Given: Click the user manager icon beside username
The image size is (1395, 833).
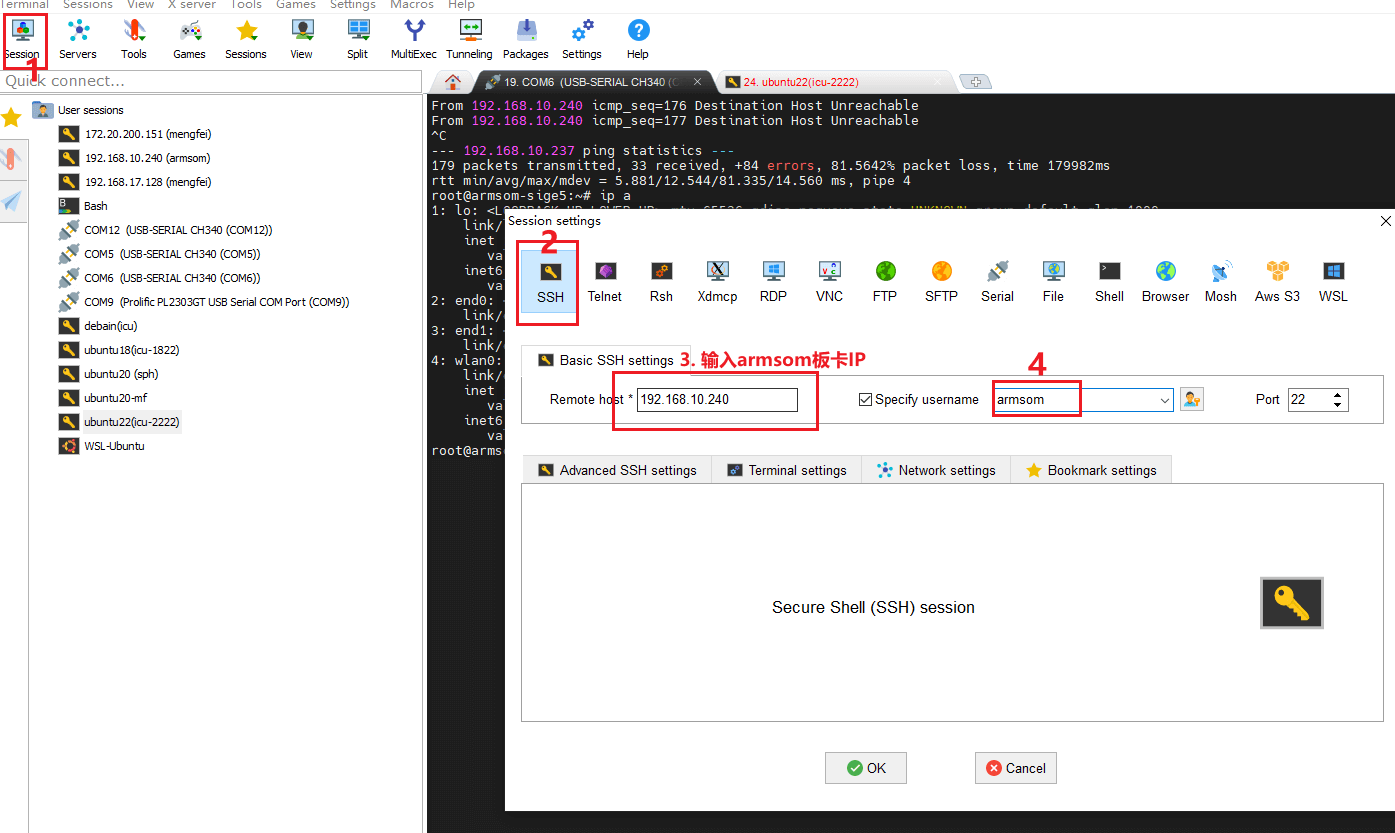Looking at the screenshot, I should 1191,400.
